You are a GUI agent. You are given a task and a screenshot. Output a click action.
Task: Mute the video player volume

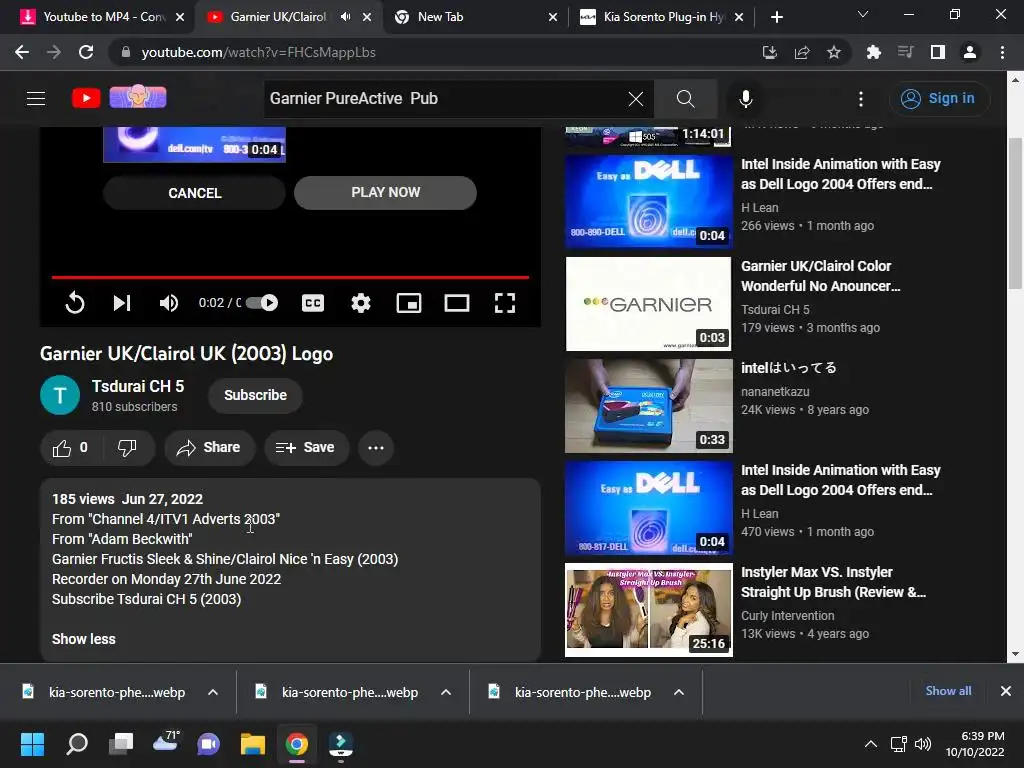pyautogui.click(x=168, y=303)
